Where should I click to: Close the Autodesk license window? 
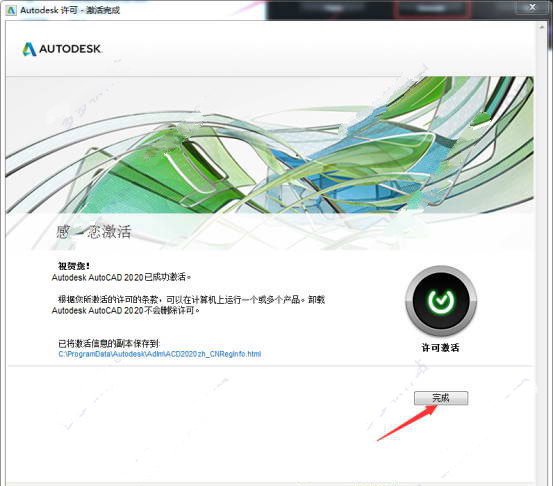coord(532,7)
